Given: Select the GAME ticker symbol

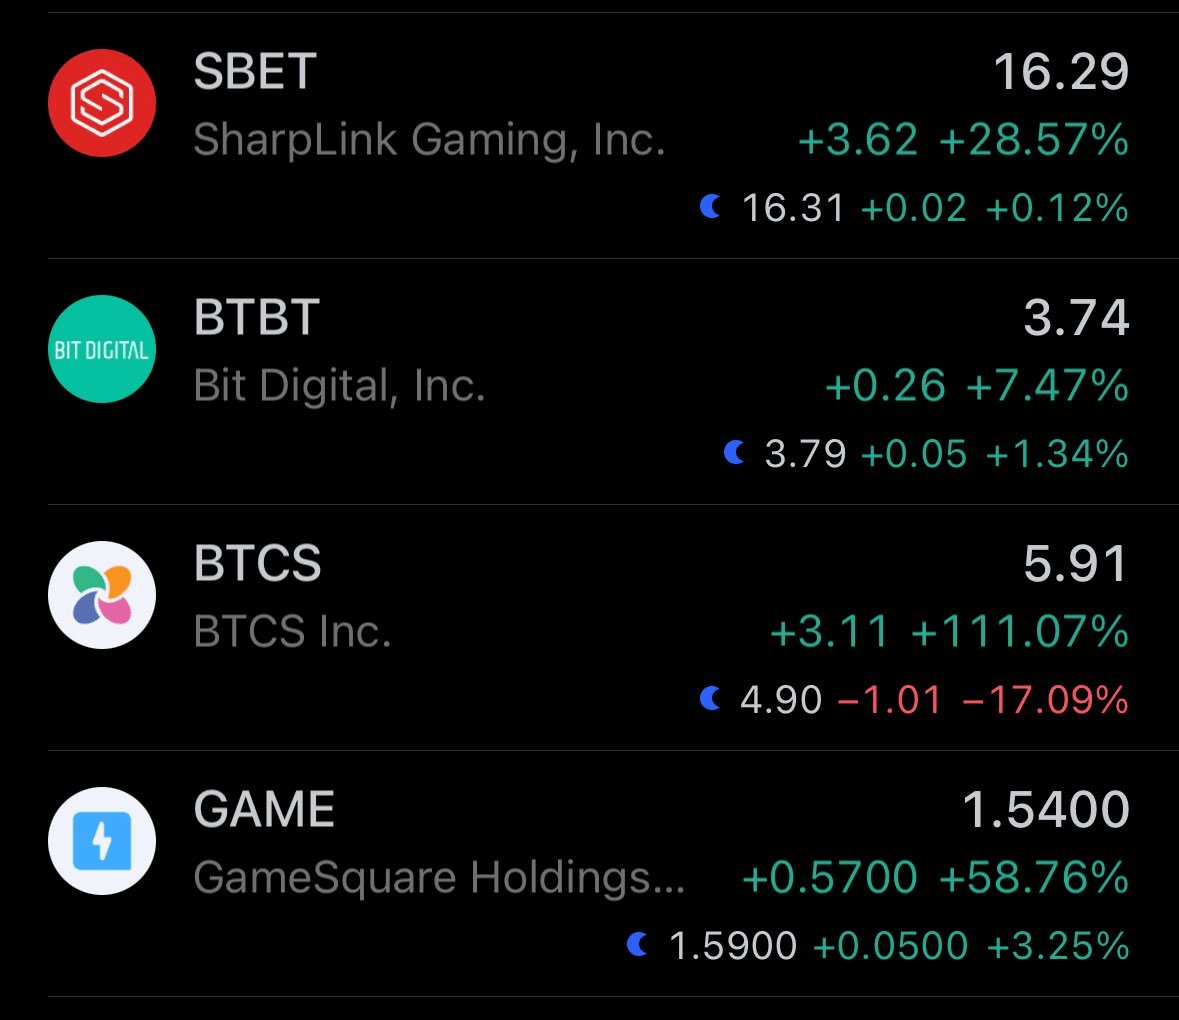Looking at the screenshot, I should pyautogui.click(x=264, y=810).
